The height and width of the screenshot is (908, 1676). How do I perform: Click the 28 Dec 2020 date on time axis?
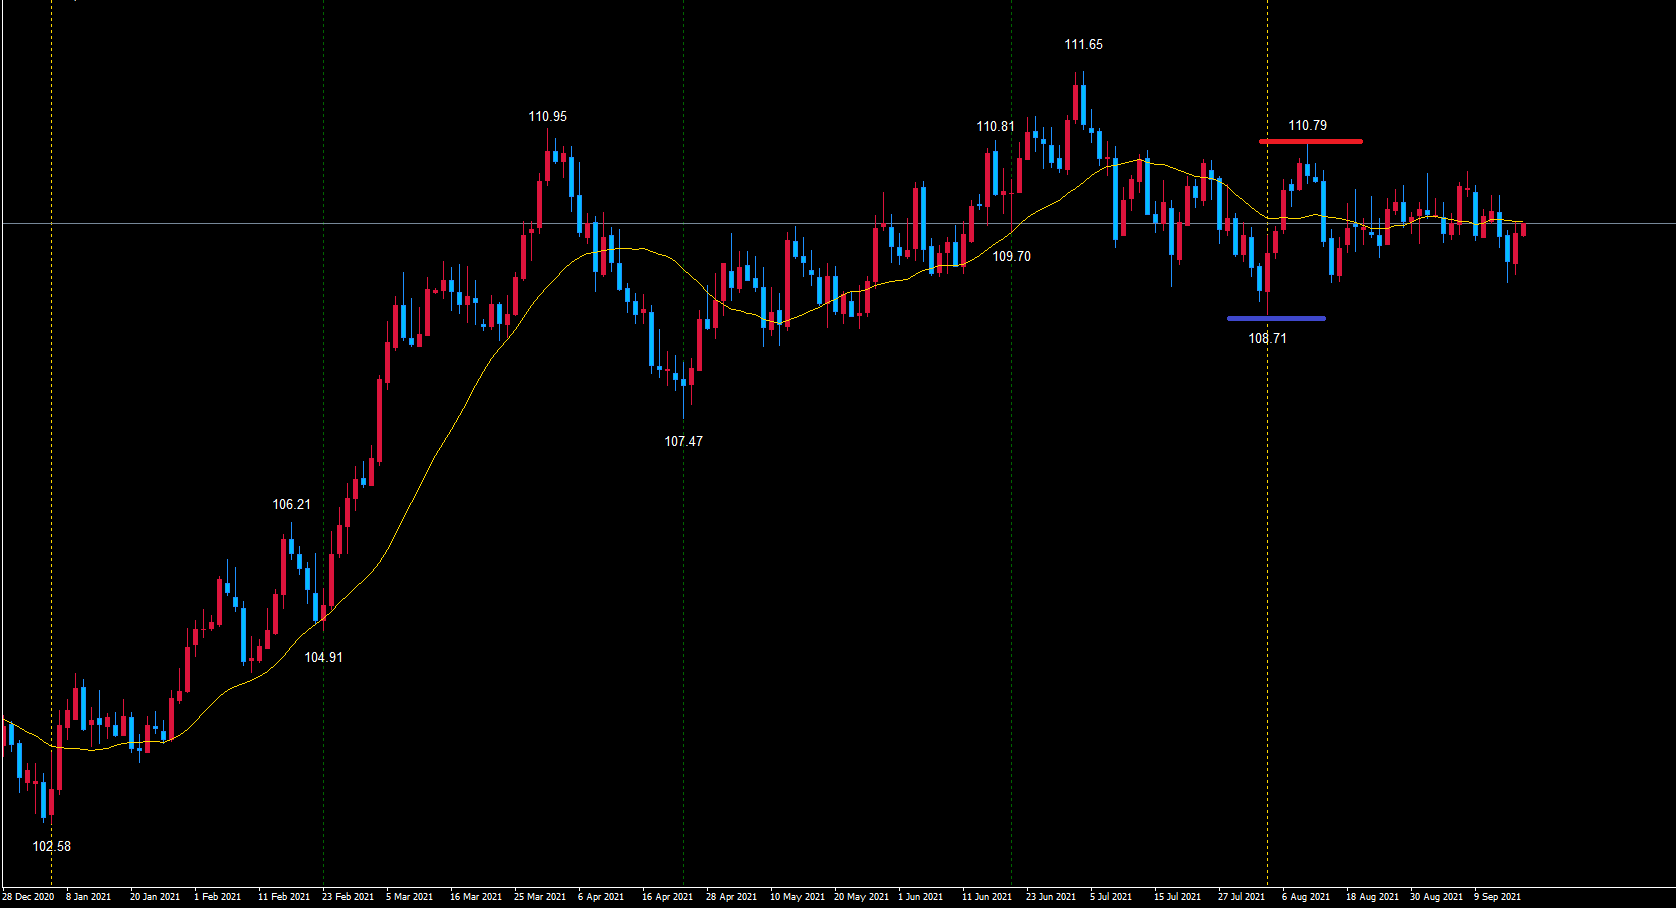pyautogui.click(x=28, y=897)
